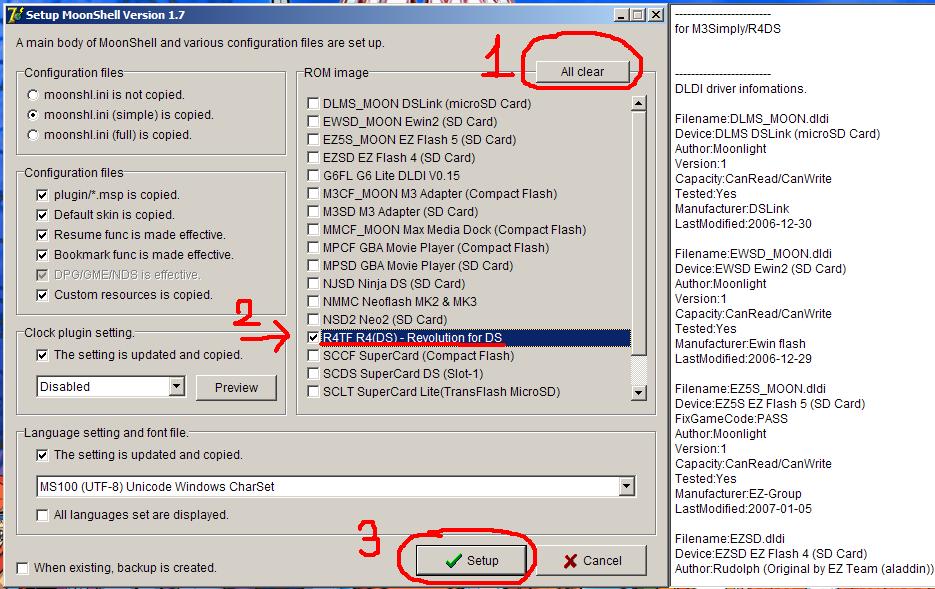Viewport: 935px width, 589px height.
Task: Toggle clock plugin 'setting is updated and copied' checkbox
Action: tap(42, 355)
